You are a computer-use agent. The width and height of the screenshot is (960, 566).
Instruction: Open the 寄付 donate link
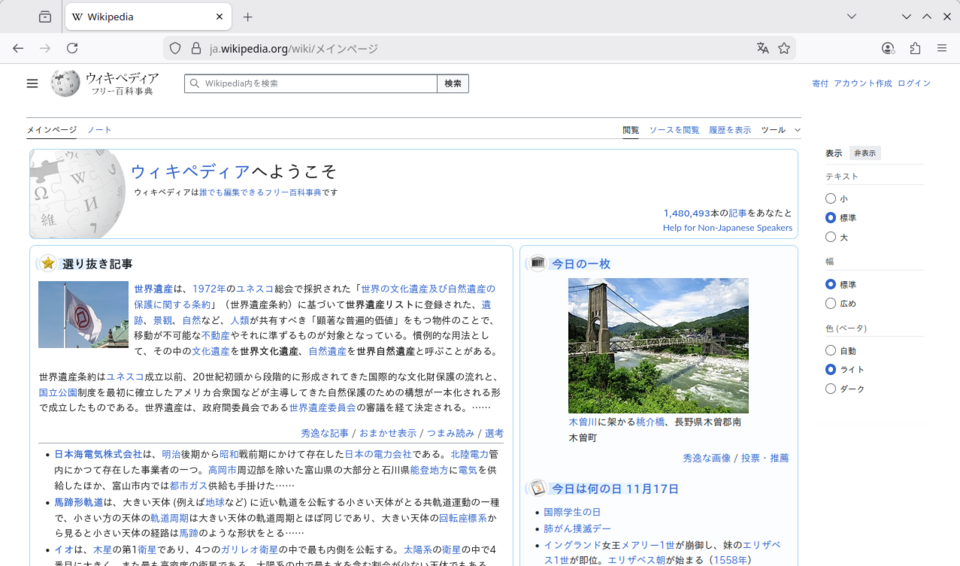[820, 83]
